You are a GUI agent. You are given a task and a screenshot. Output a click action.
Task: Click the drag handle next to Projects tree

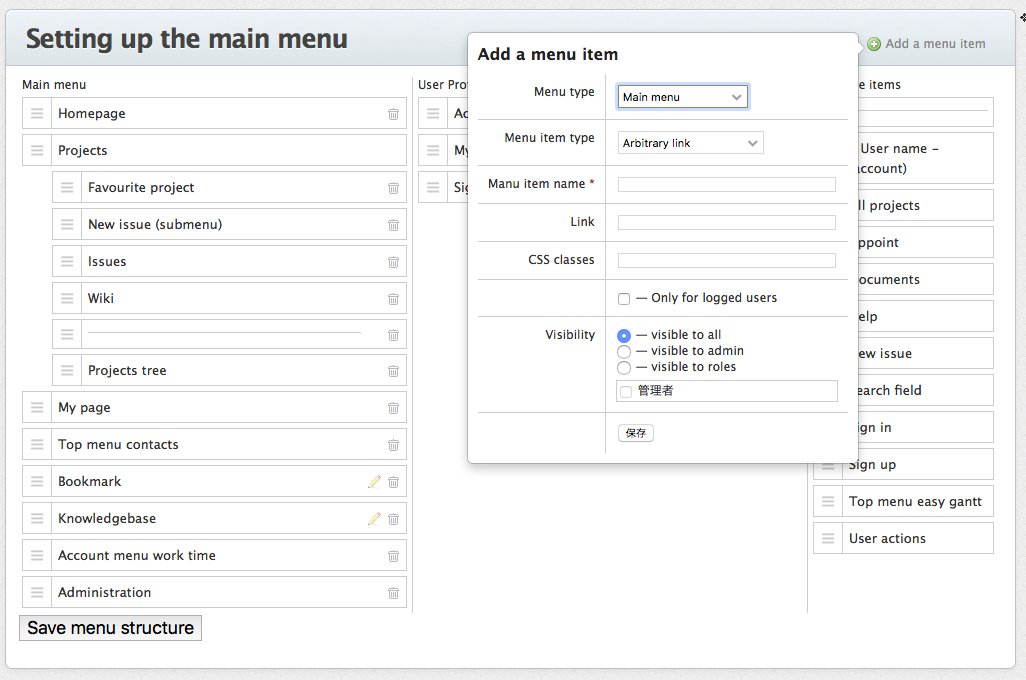pyautogui.click(x=66, y=369)
